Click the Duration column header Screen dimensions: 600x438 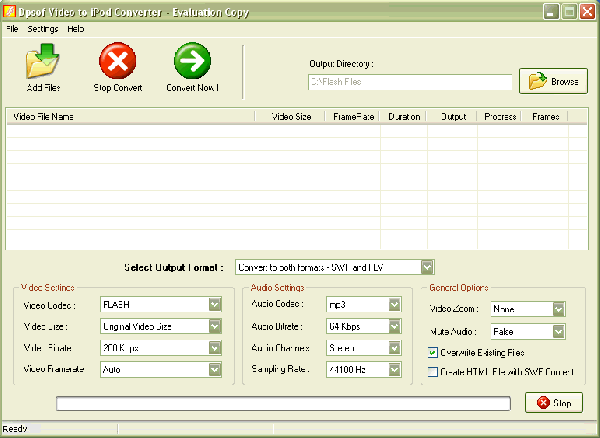coord(403,117)
